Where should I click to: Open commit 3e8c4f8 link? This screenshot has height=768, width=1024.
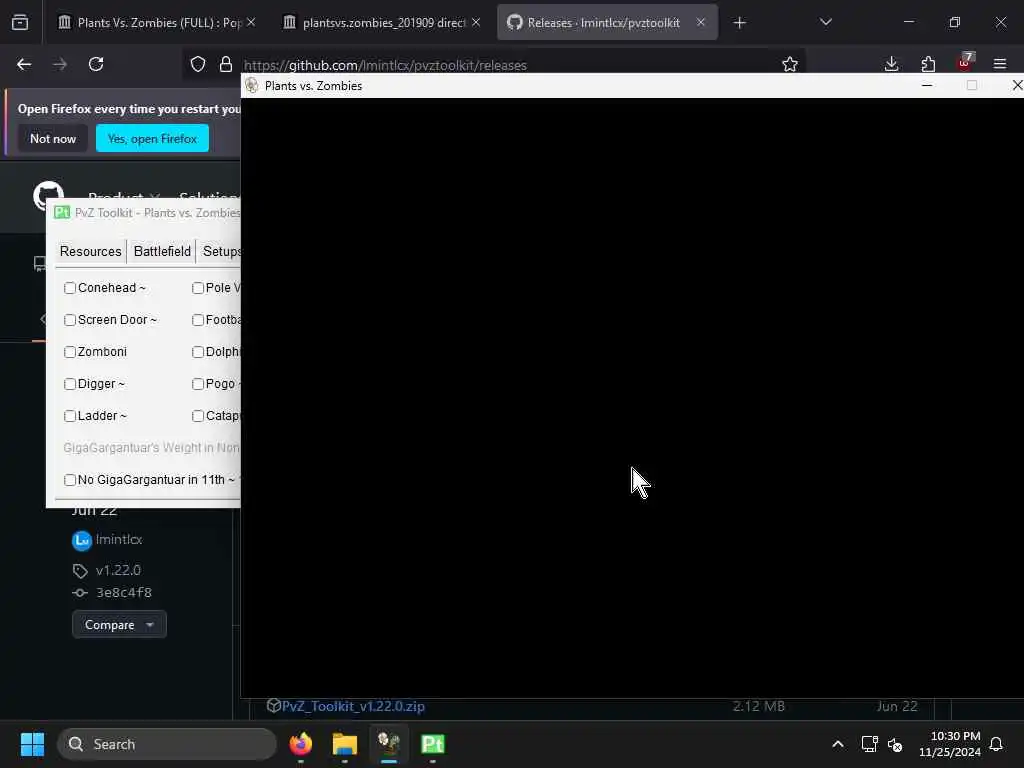point(123,592)
